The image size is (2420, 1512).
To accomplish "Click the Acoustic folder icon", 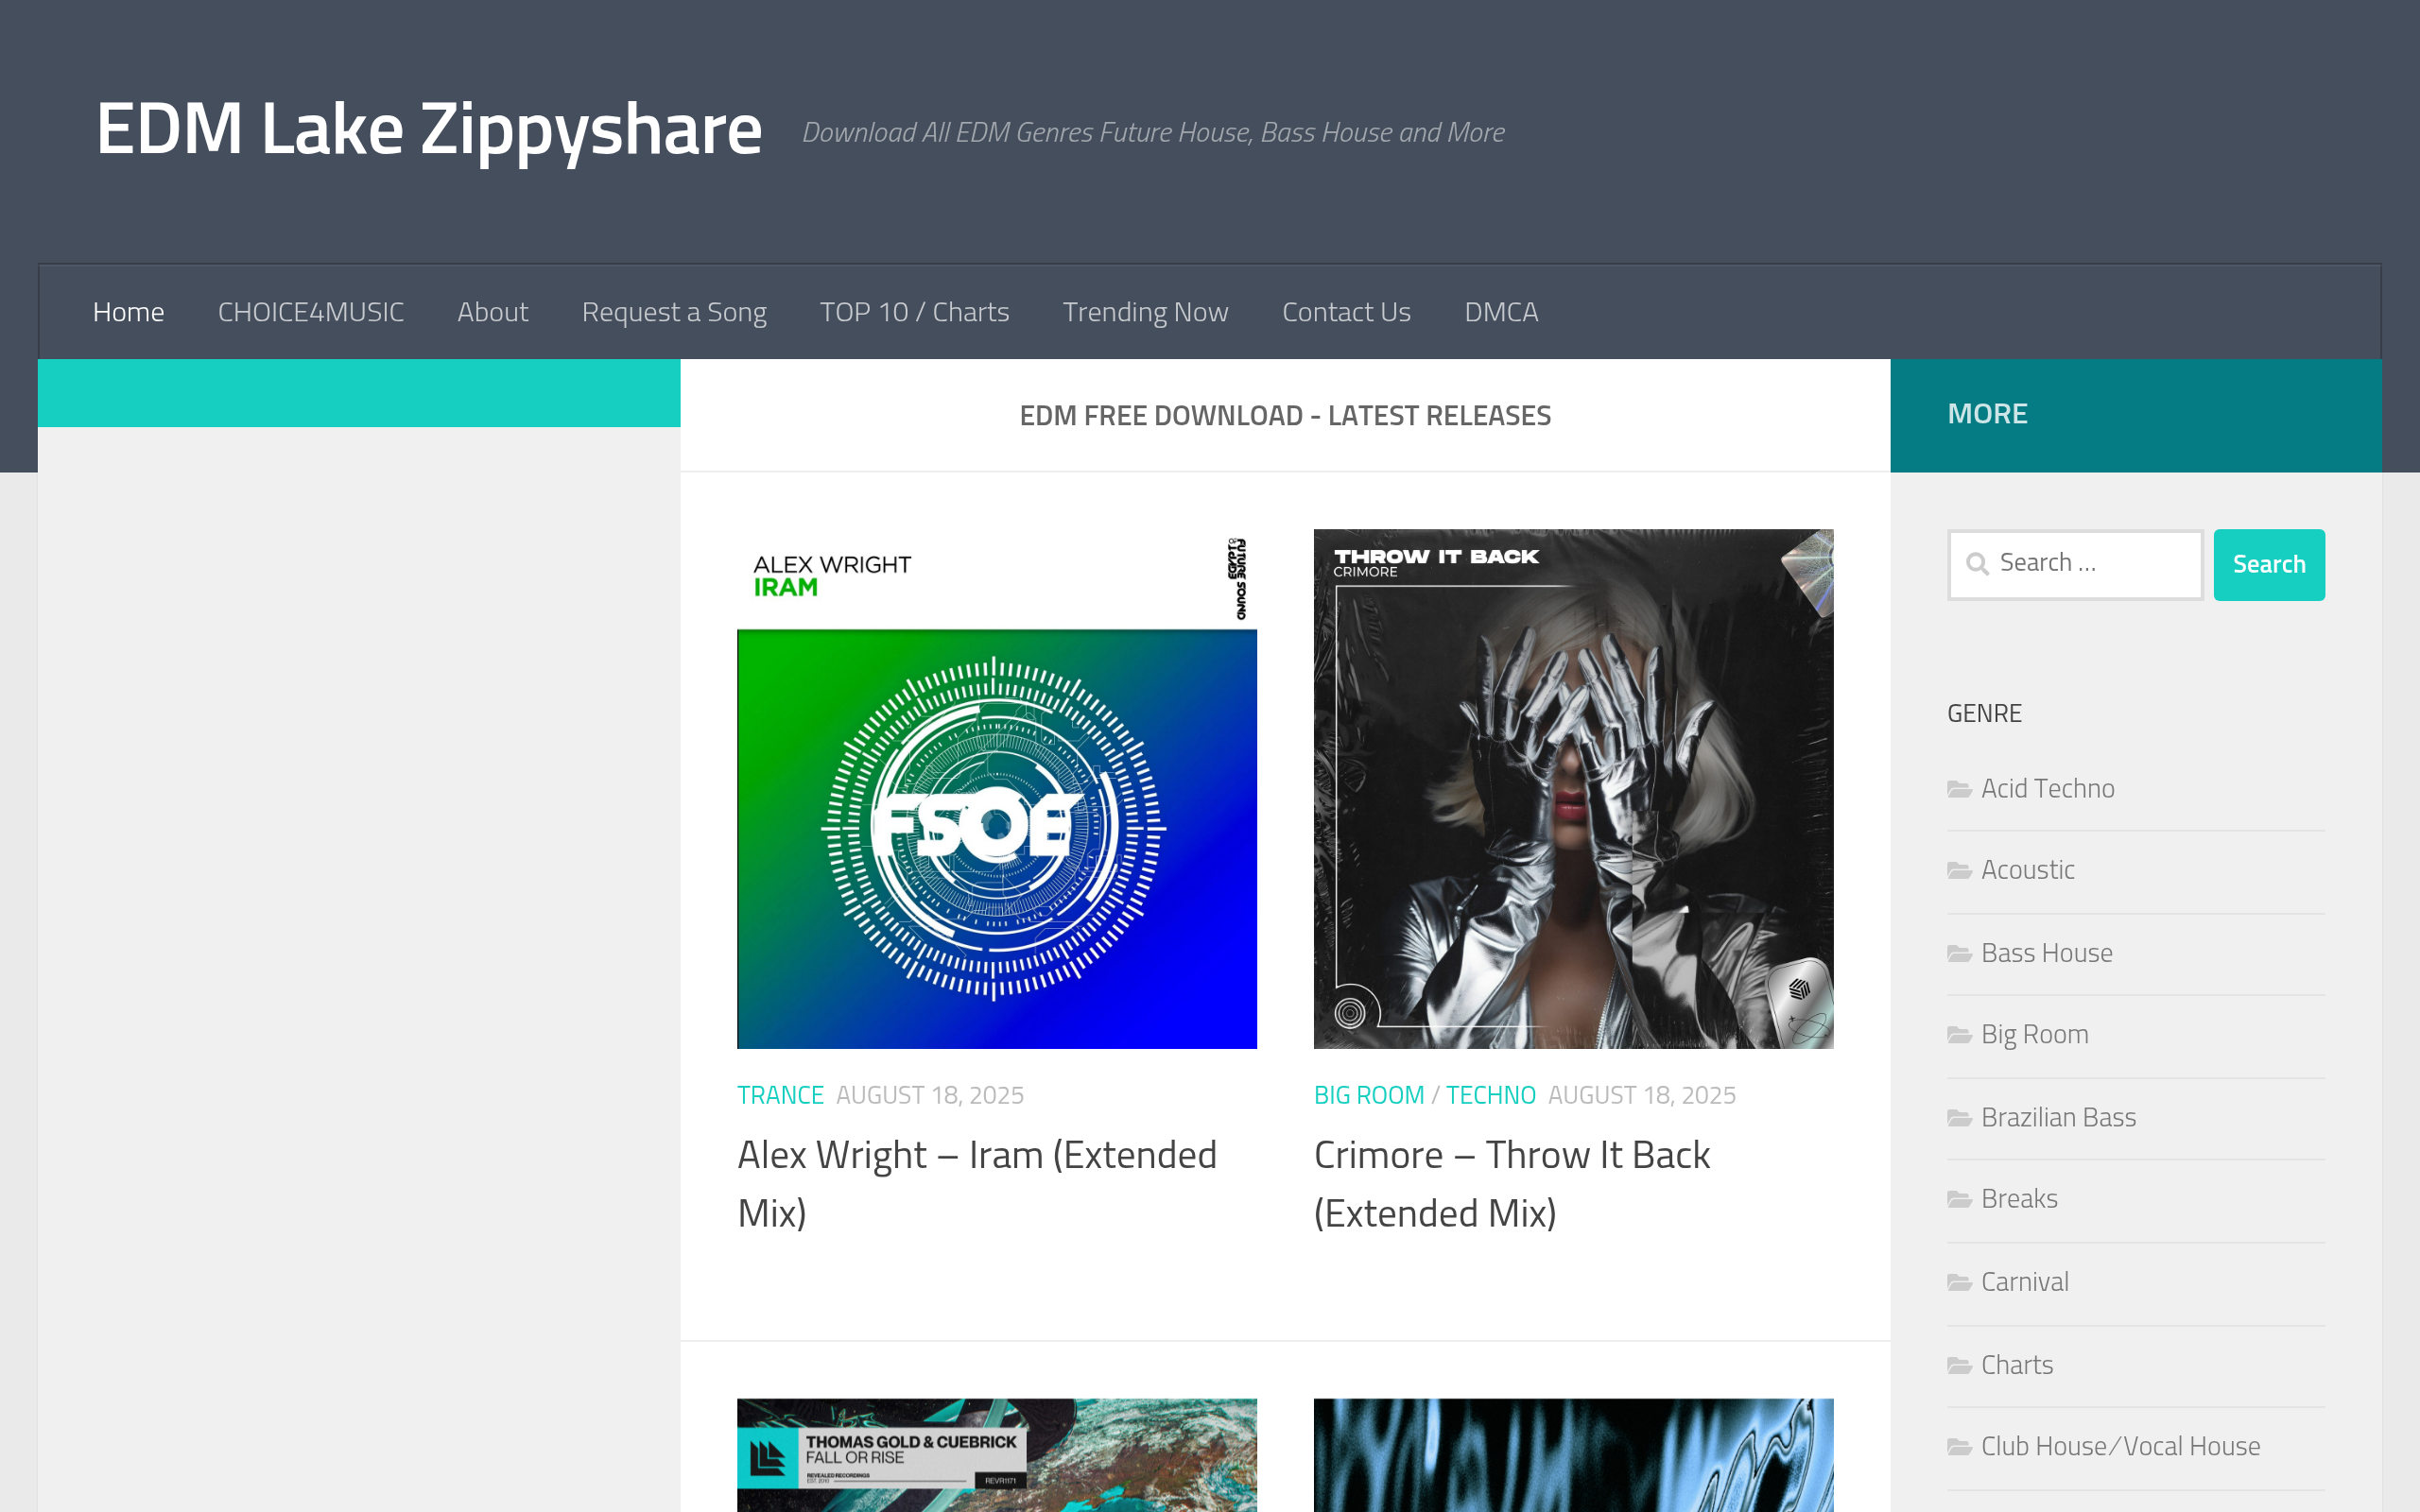I will click(1959, 871).
